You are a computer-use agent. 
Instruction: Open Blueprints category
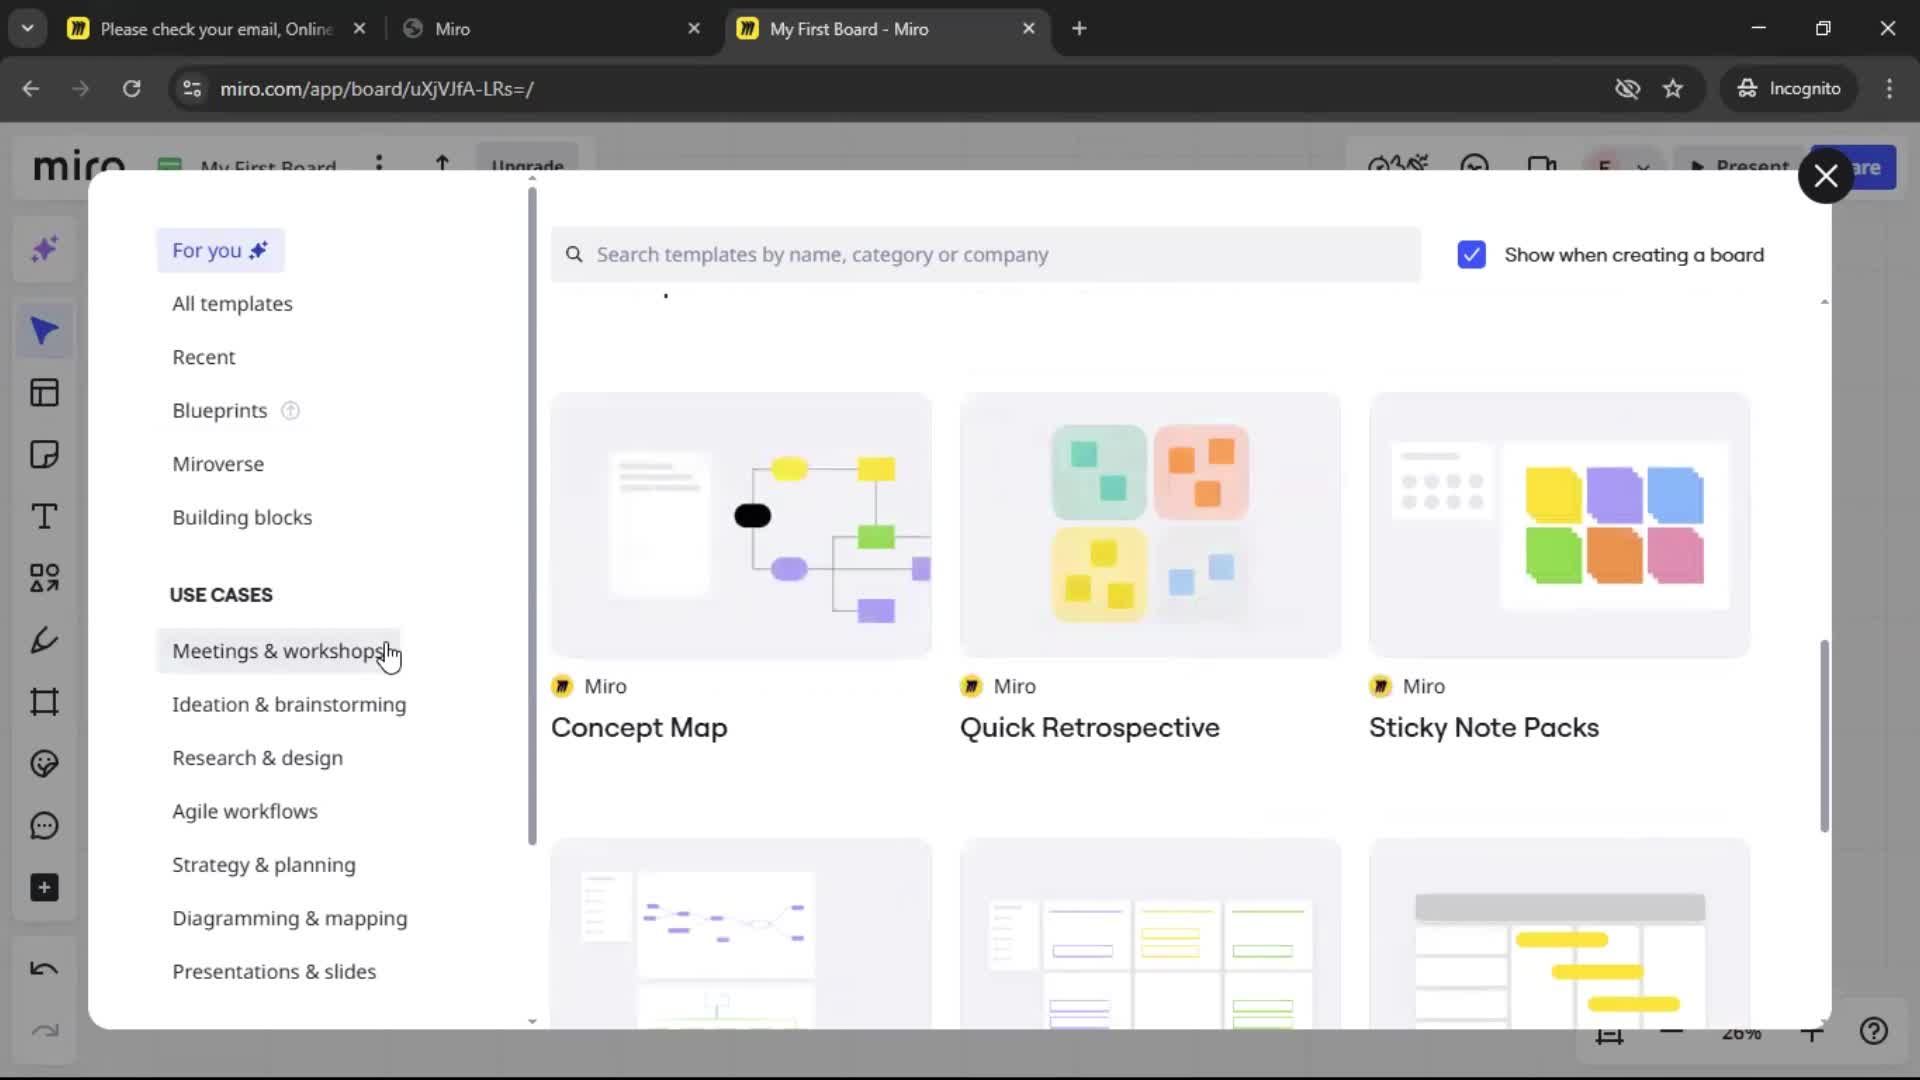coord(219,411)
